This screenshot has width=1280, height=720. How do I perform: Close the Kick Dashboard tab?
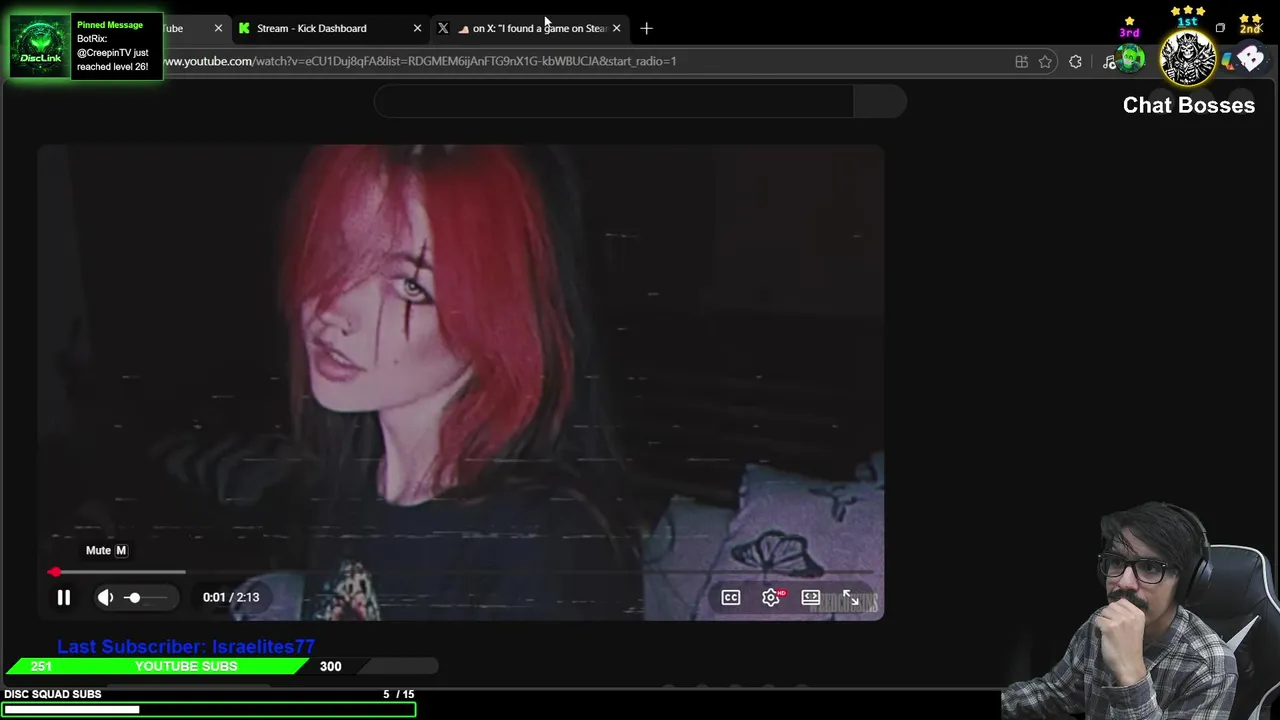[x=417, y=28]
